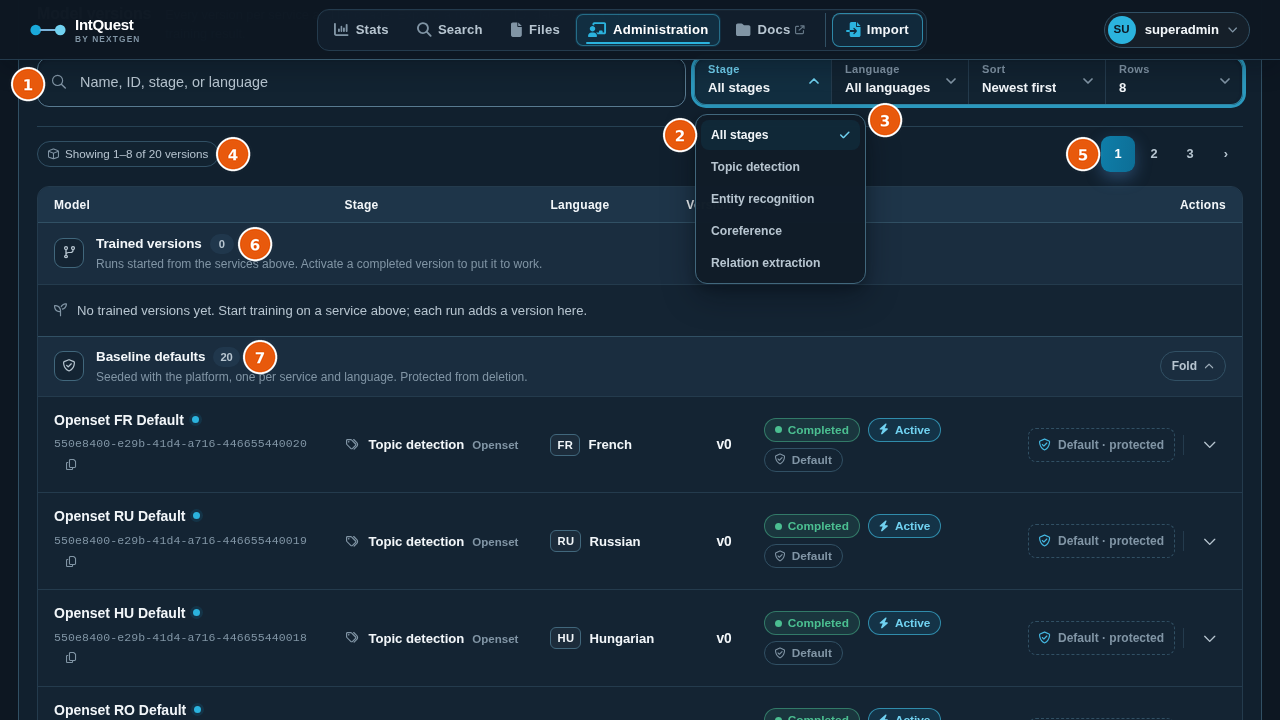
Task: Focus the Name, ID, stage, or language search field
Action: [x=361, y=82]
